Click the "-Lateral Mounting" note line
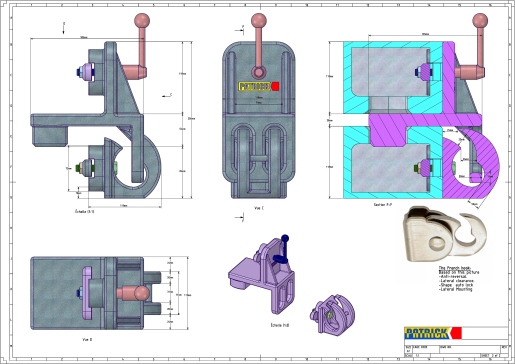 (x=455, y=289)
